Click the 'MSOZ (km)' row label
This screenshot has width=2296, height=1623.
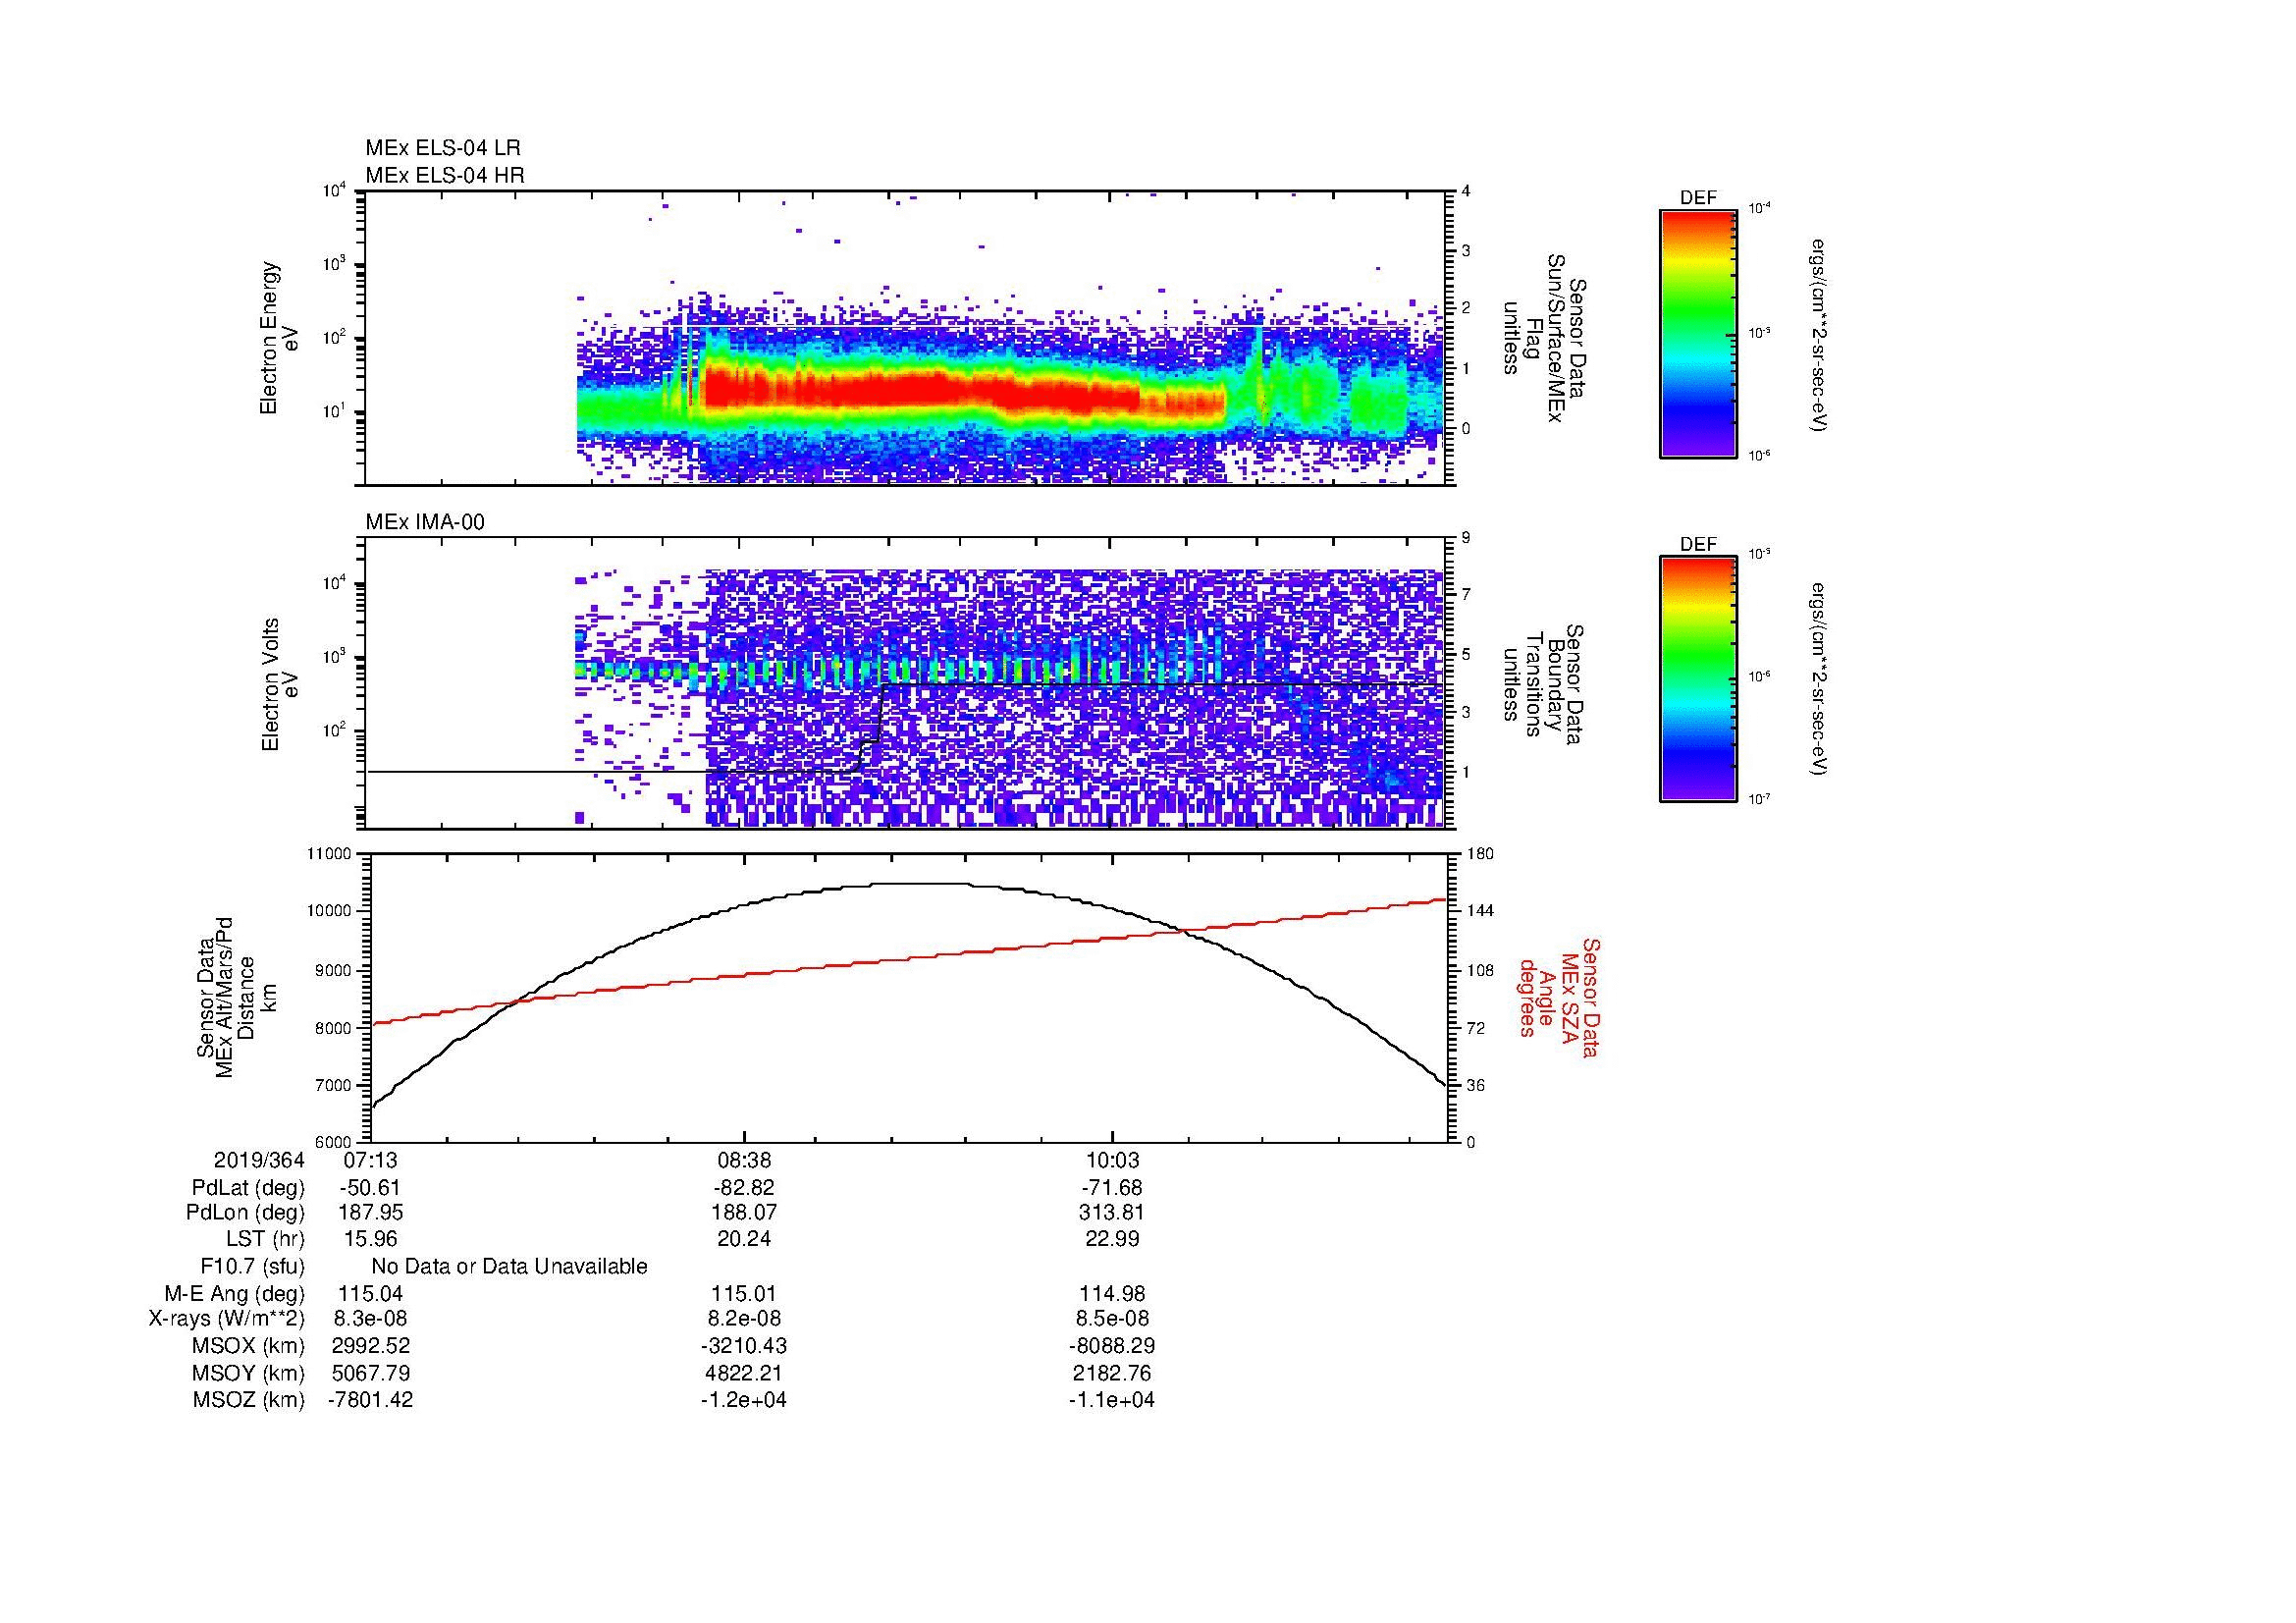(248, 1400)
